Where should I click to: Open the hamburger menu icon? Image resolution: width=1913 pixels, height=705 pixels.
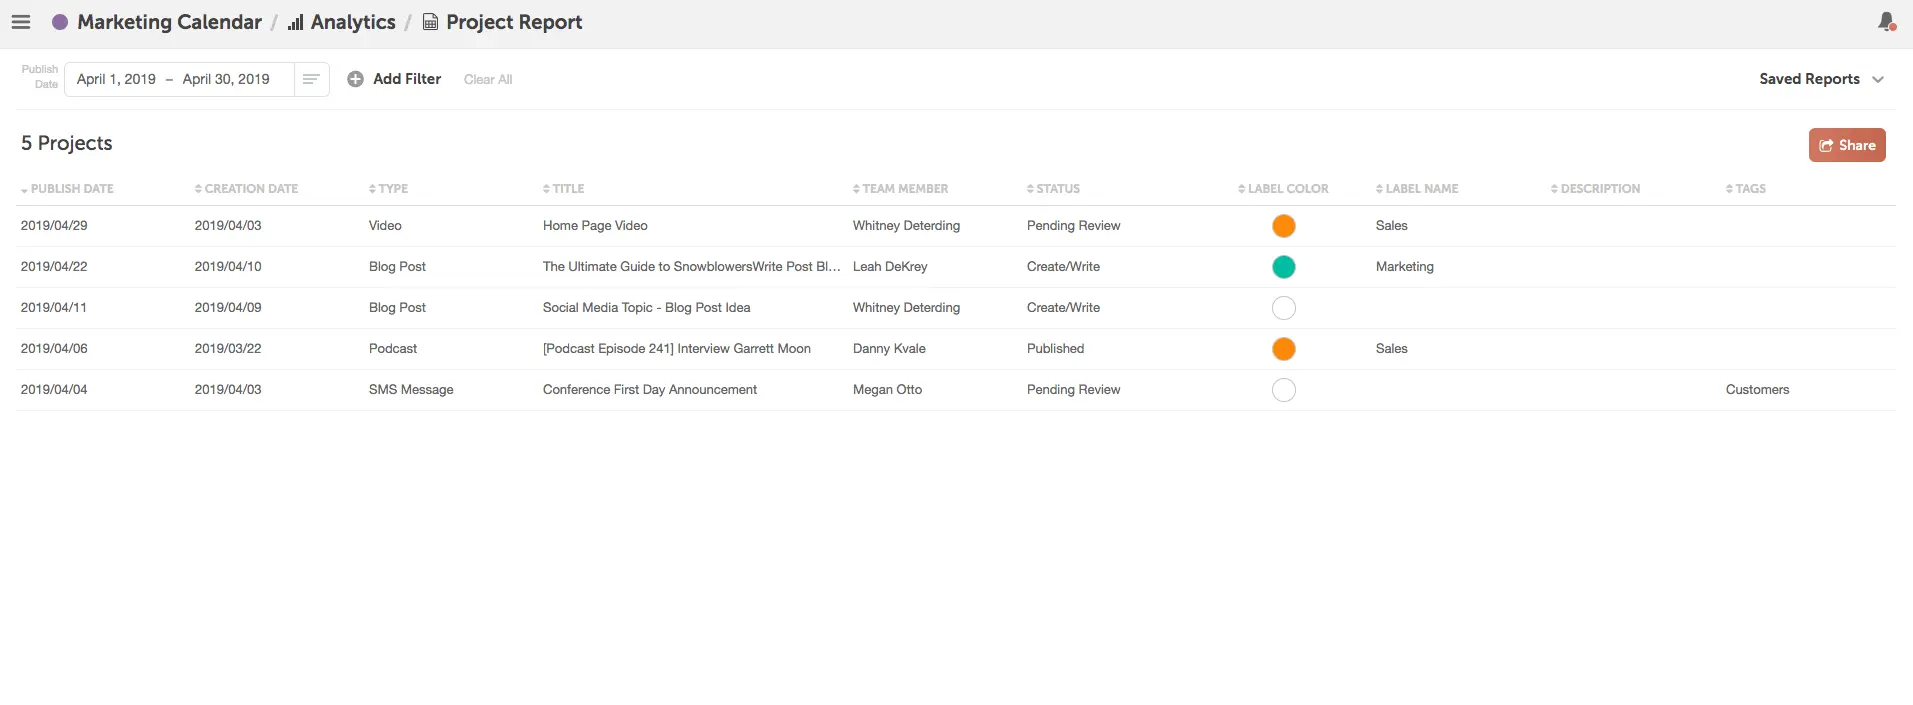pyautogui.click(x=21, y=22)
